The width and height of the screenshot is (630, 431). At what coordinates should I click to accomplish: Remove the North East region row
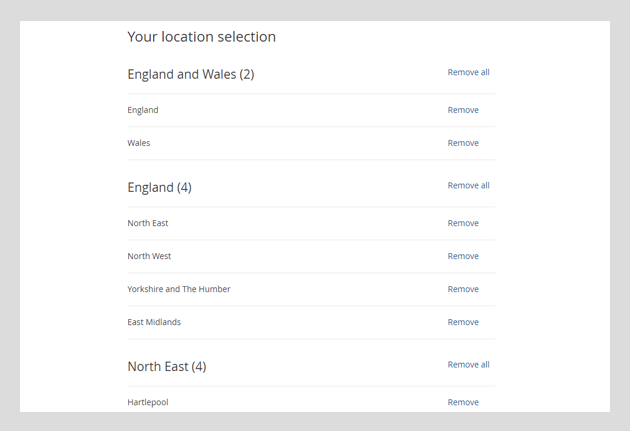[463, 223]
